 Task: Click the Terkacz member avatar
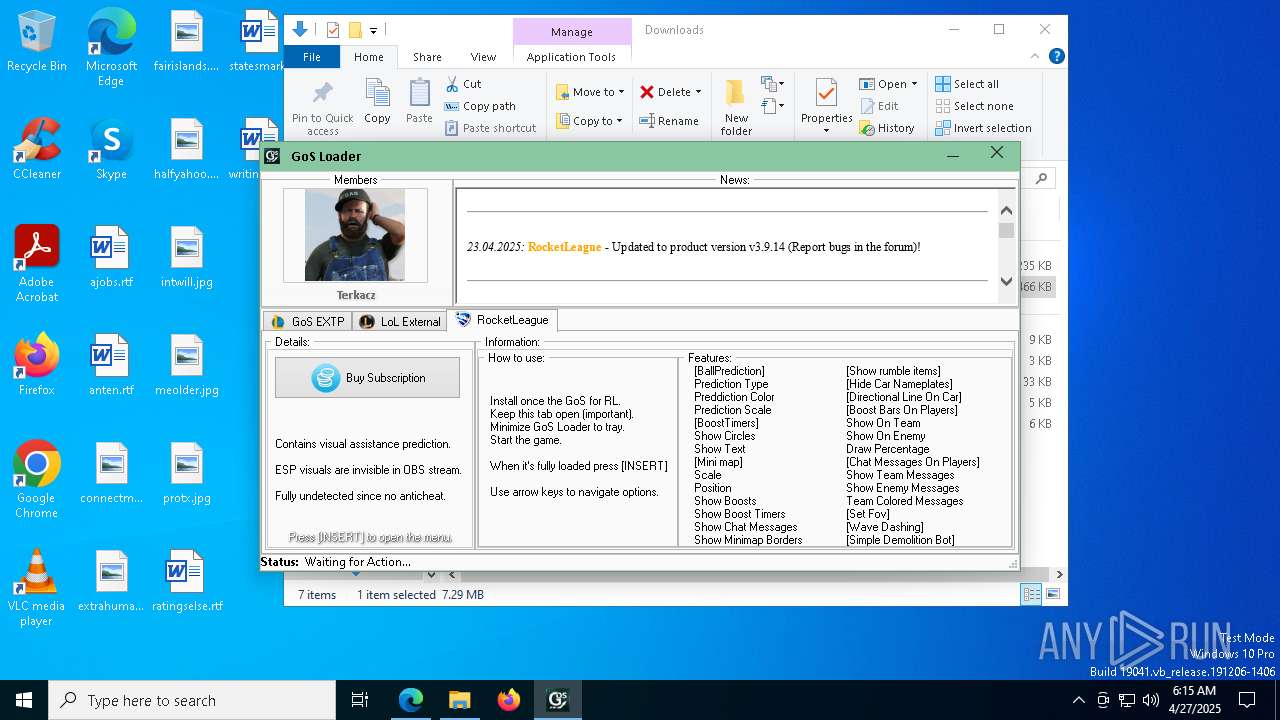[355, 235]
